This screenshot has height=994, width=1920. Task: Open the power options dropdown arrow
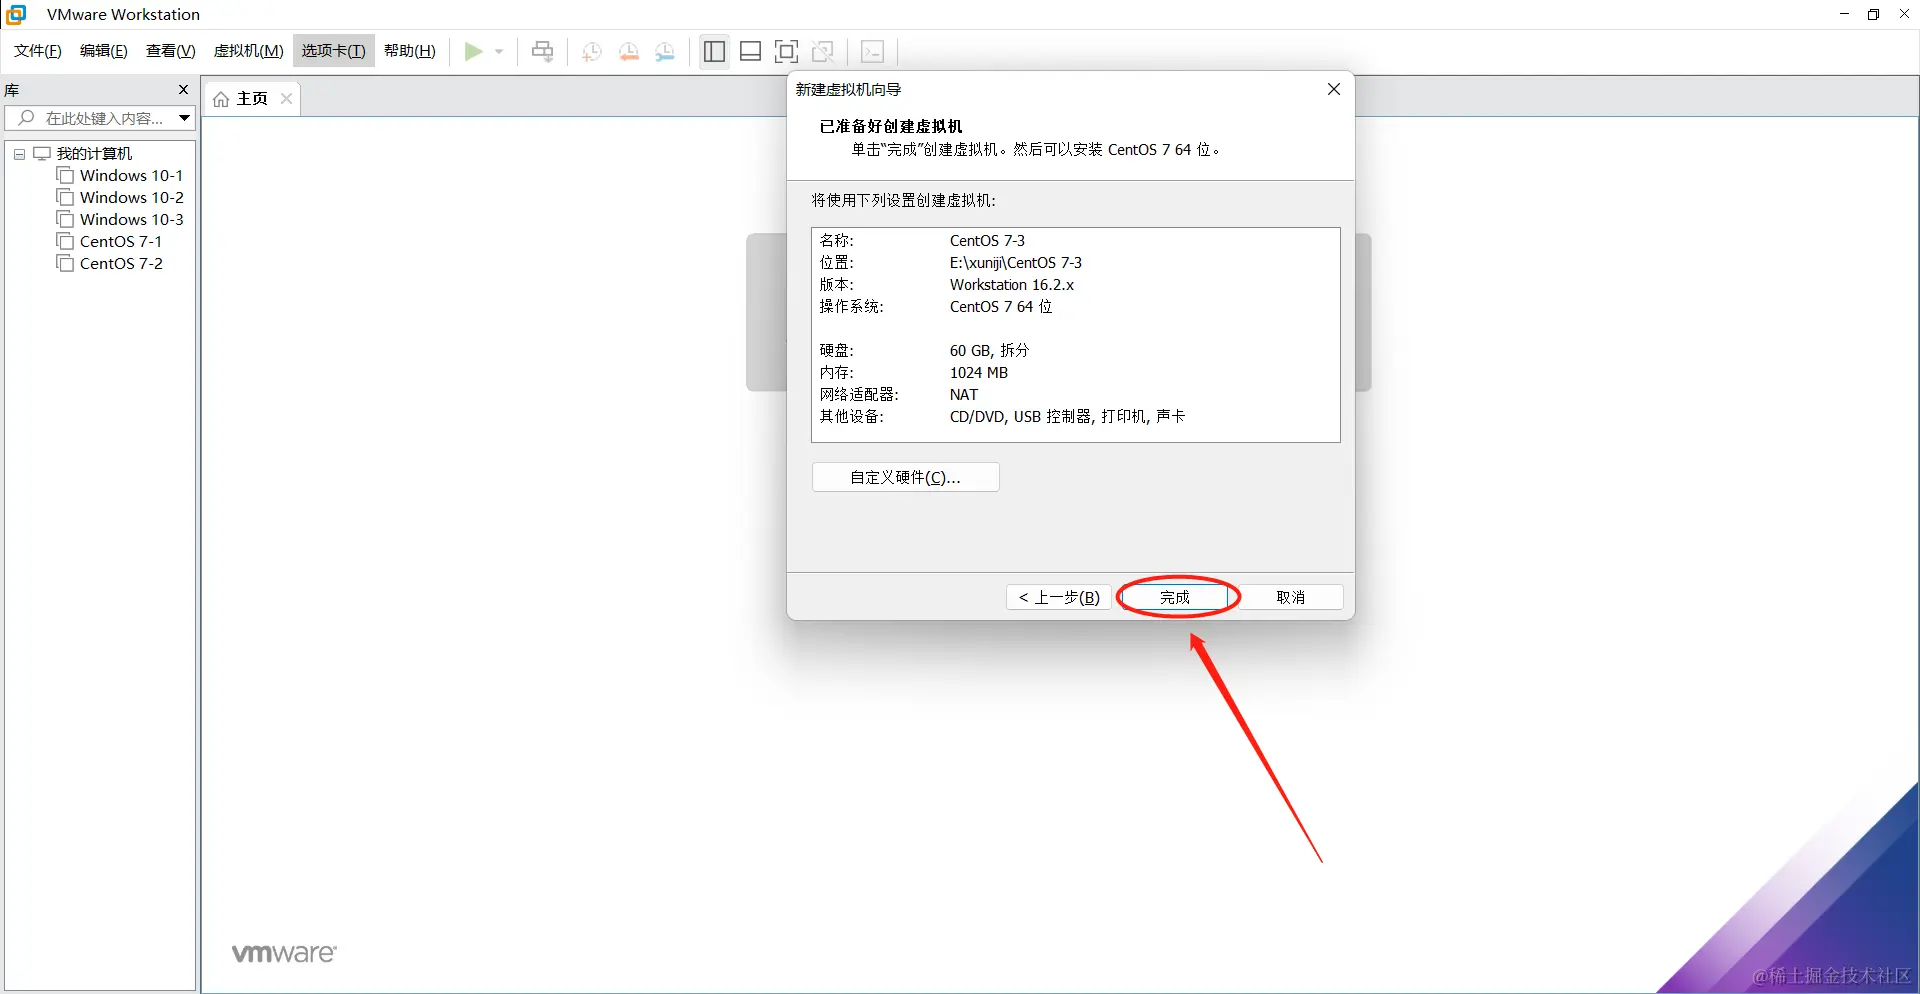click(499, 51)
